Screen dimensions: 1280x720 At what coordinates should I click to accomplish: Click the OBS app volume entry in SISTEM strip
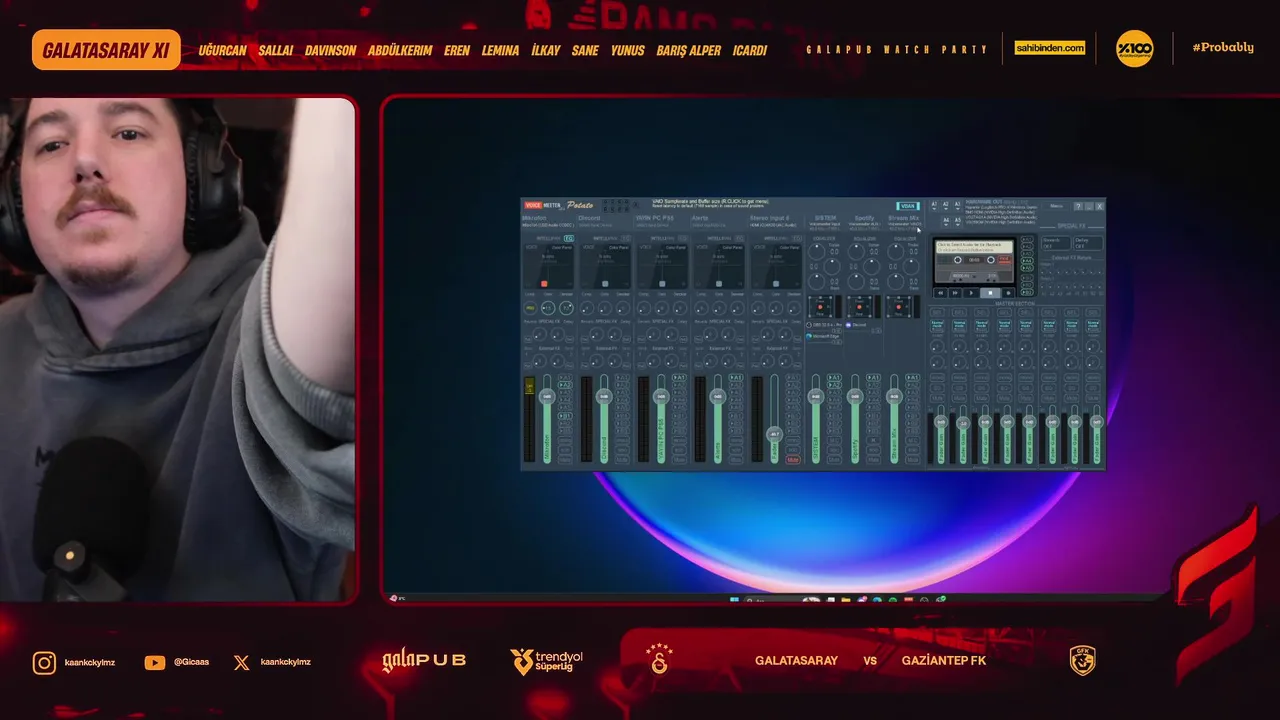826,325
